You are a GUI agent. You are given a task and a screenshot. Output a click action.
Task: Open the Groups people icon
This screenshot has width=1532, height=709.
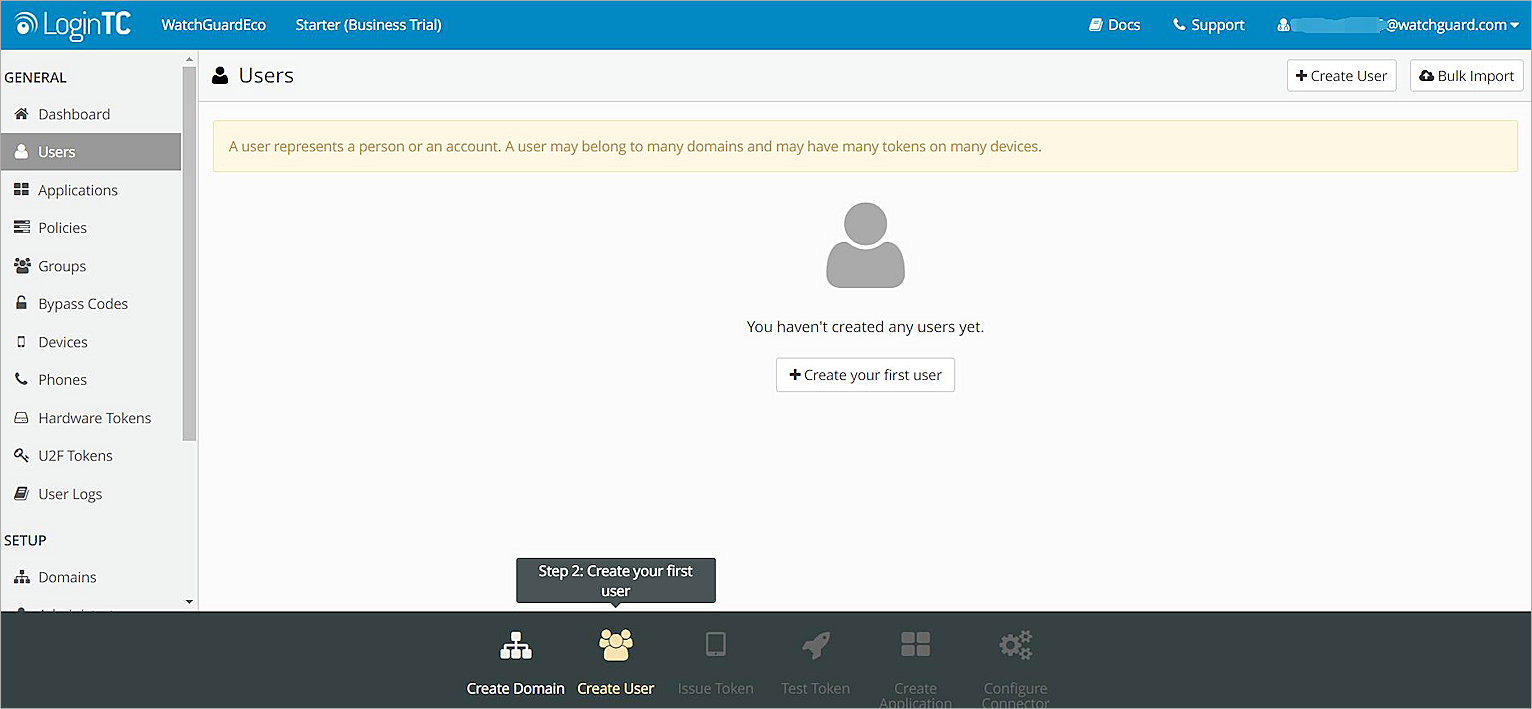coord(22,265)
